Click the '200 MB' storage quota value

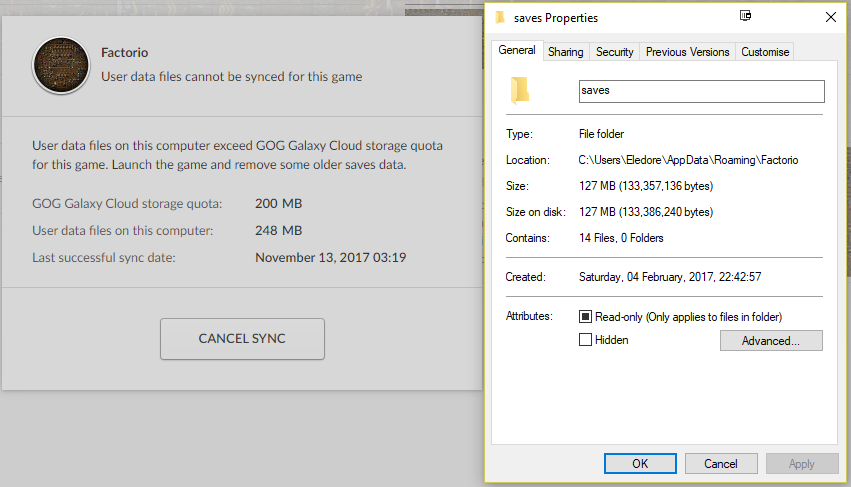[x=278, y=204]
